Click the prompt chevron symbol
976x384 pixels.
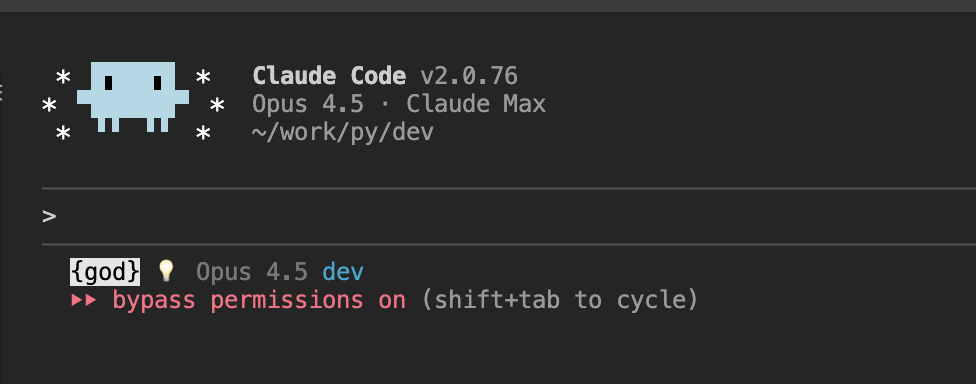pos(49,217)
